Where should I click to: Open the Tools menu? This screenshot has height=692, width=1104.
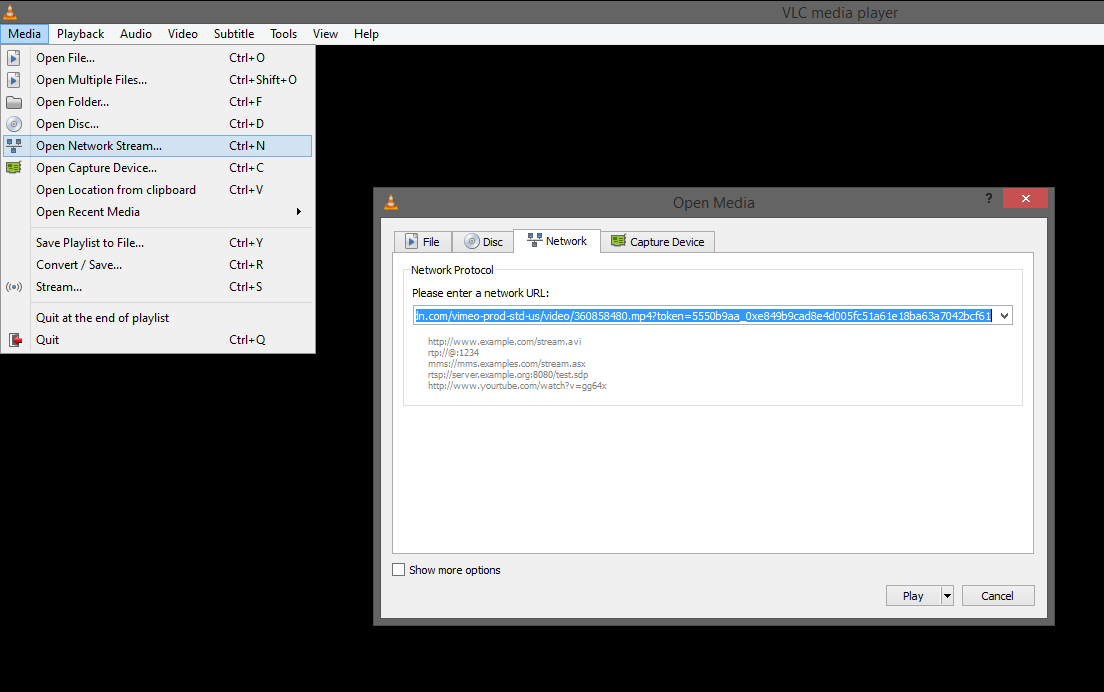click(x=284, y=34)
